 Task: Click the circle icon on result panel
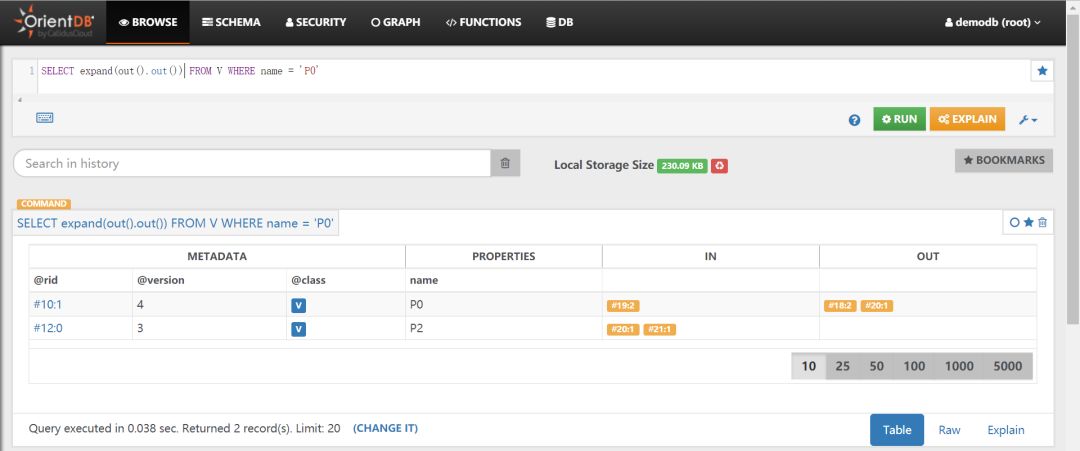pos(1014,222)
